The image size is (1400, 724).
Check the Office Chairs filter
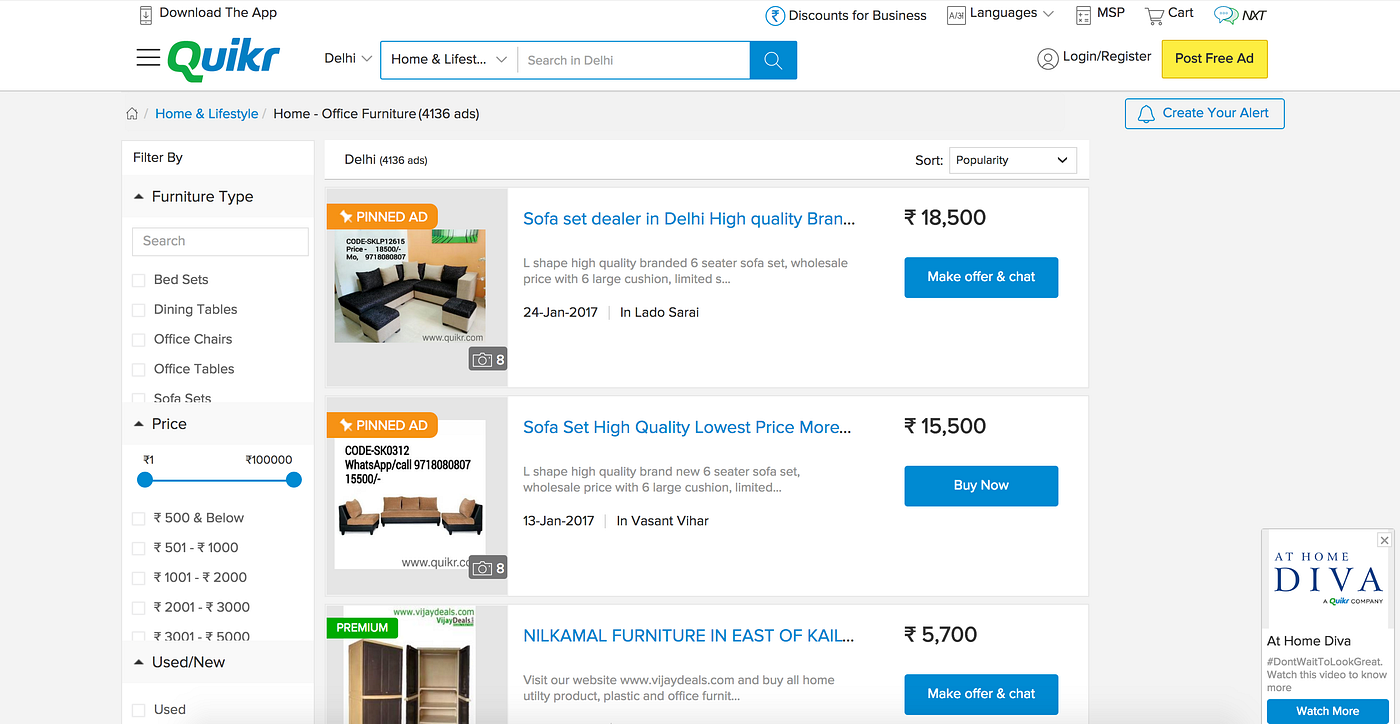pyautogui.click(x=139, y=340)
